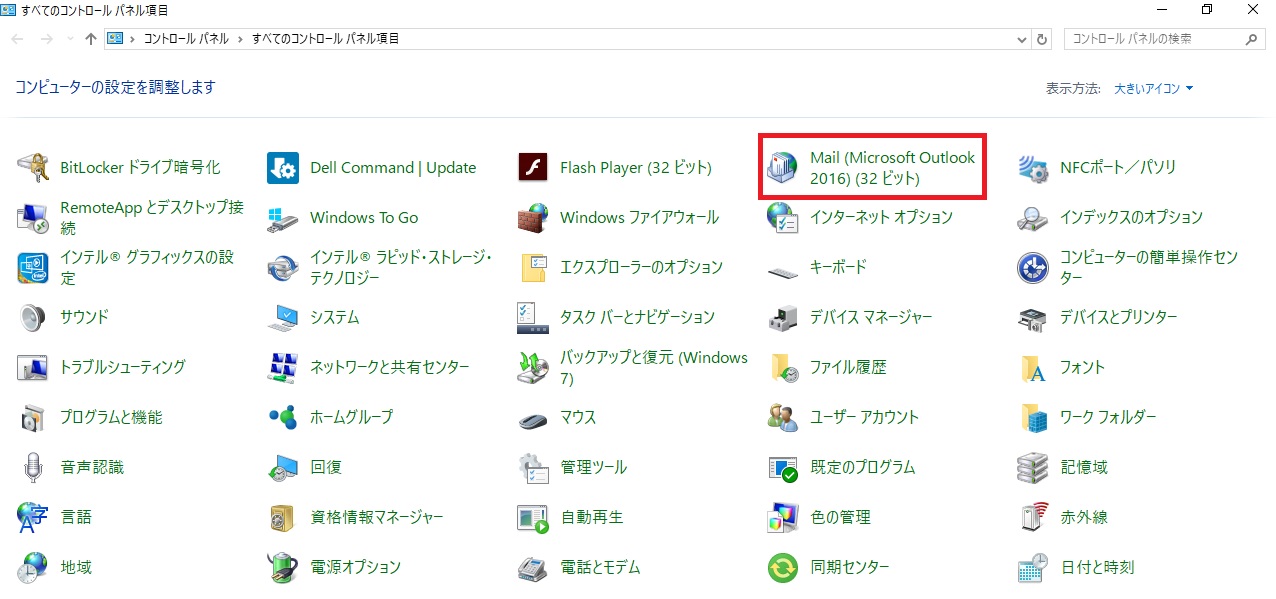Open 既定のプログラム icon
Screen dimensions: 1276x599
[783, 468]
